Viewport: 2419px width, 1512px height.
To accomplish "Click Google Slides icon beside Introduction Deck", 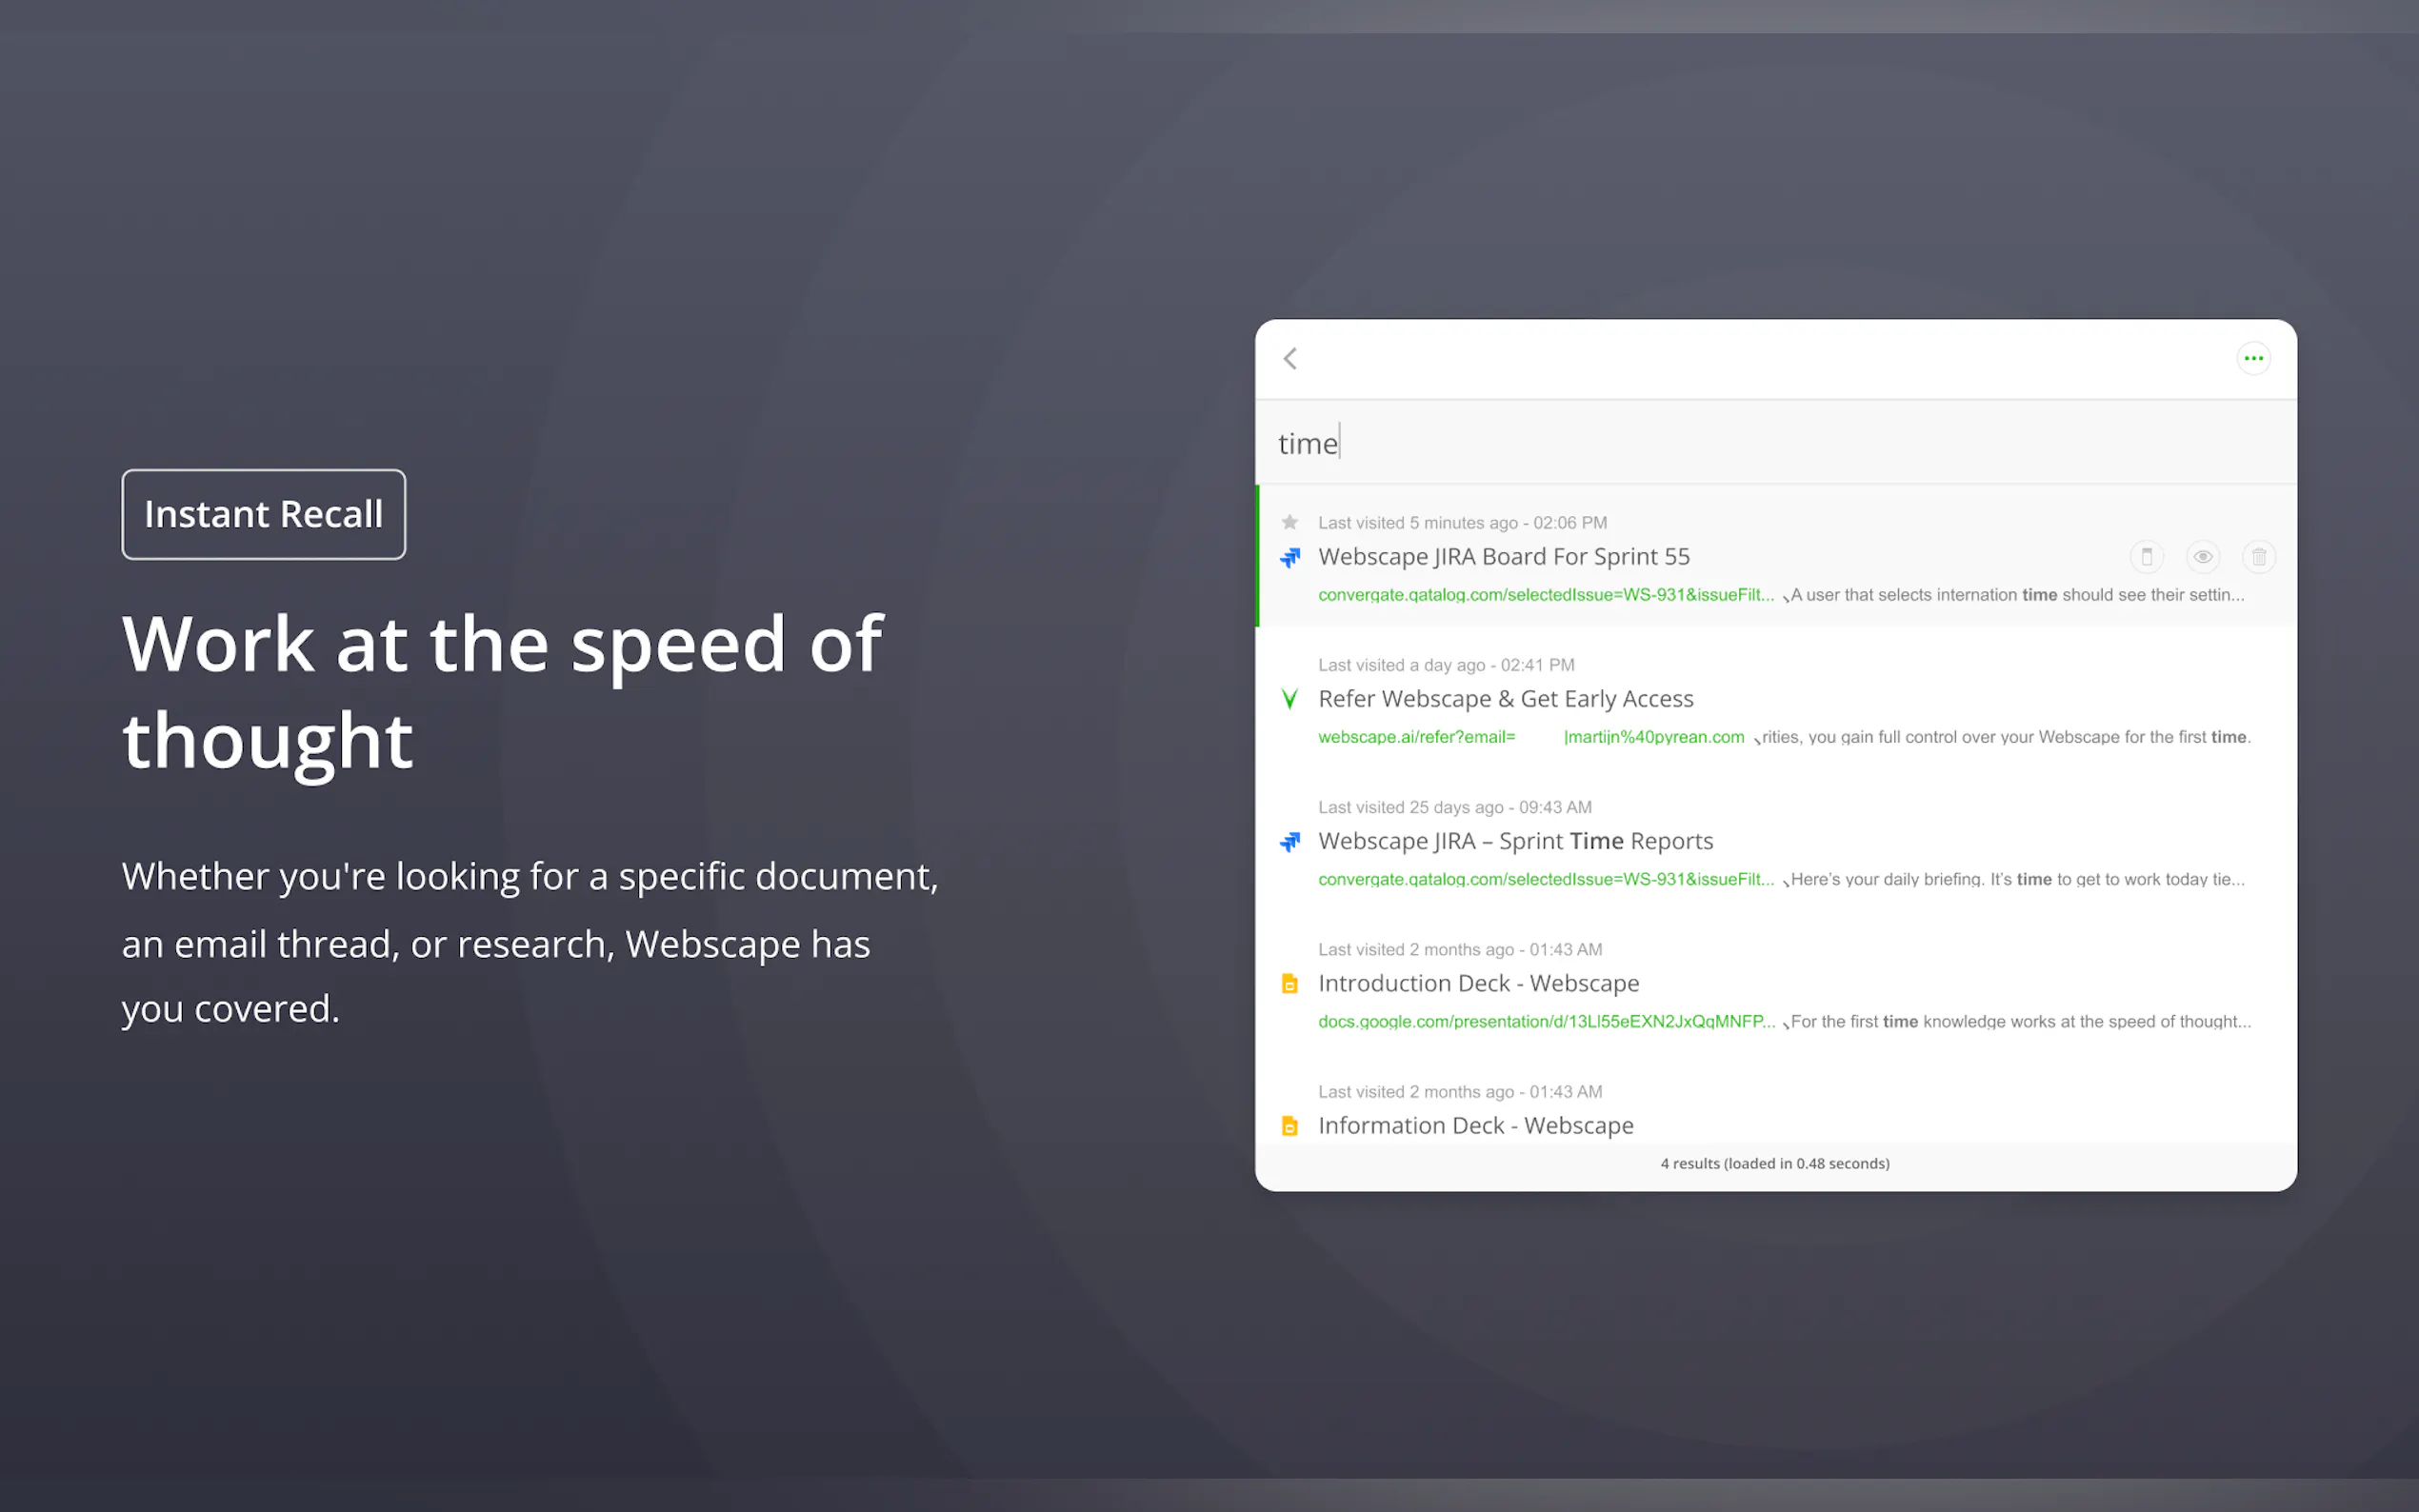I will click(1290, 984).
